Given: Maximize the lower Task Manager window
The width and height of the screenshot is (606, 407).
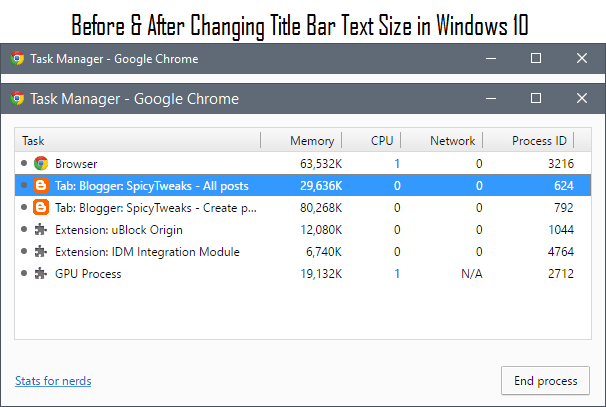Looking at the screenshot, I should [x=536, y=98].
